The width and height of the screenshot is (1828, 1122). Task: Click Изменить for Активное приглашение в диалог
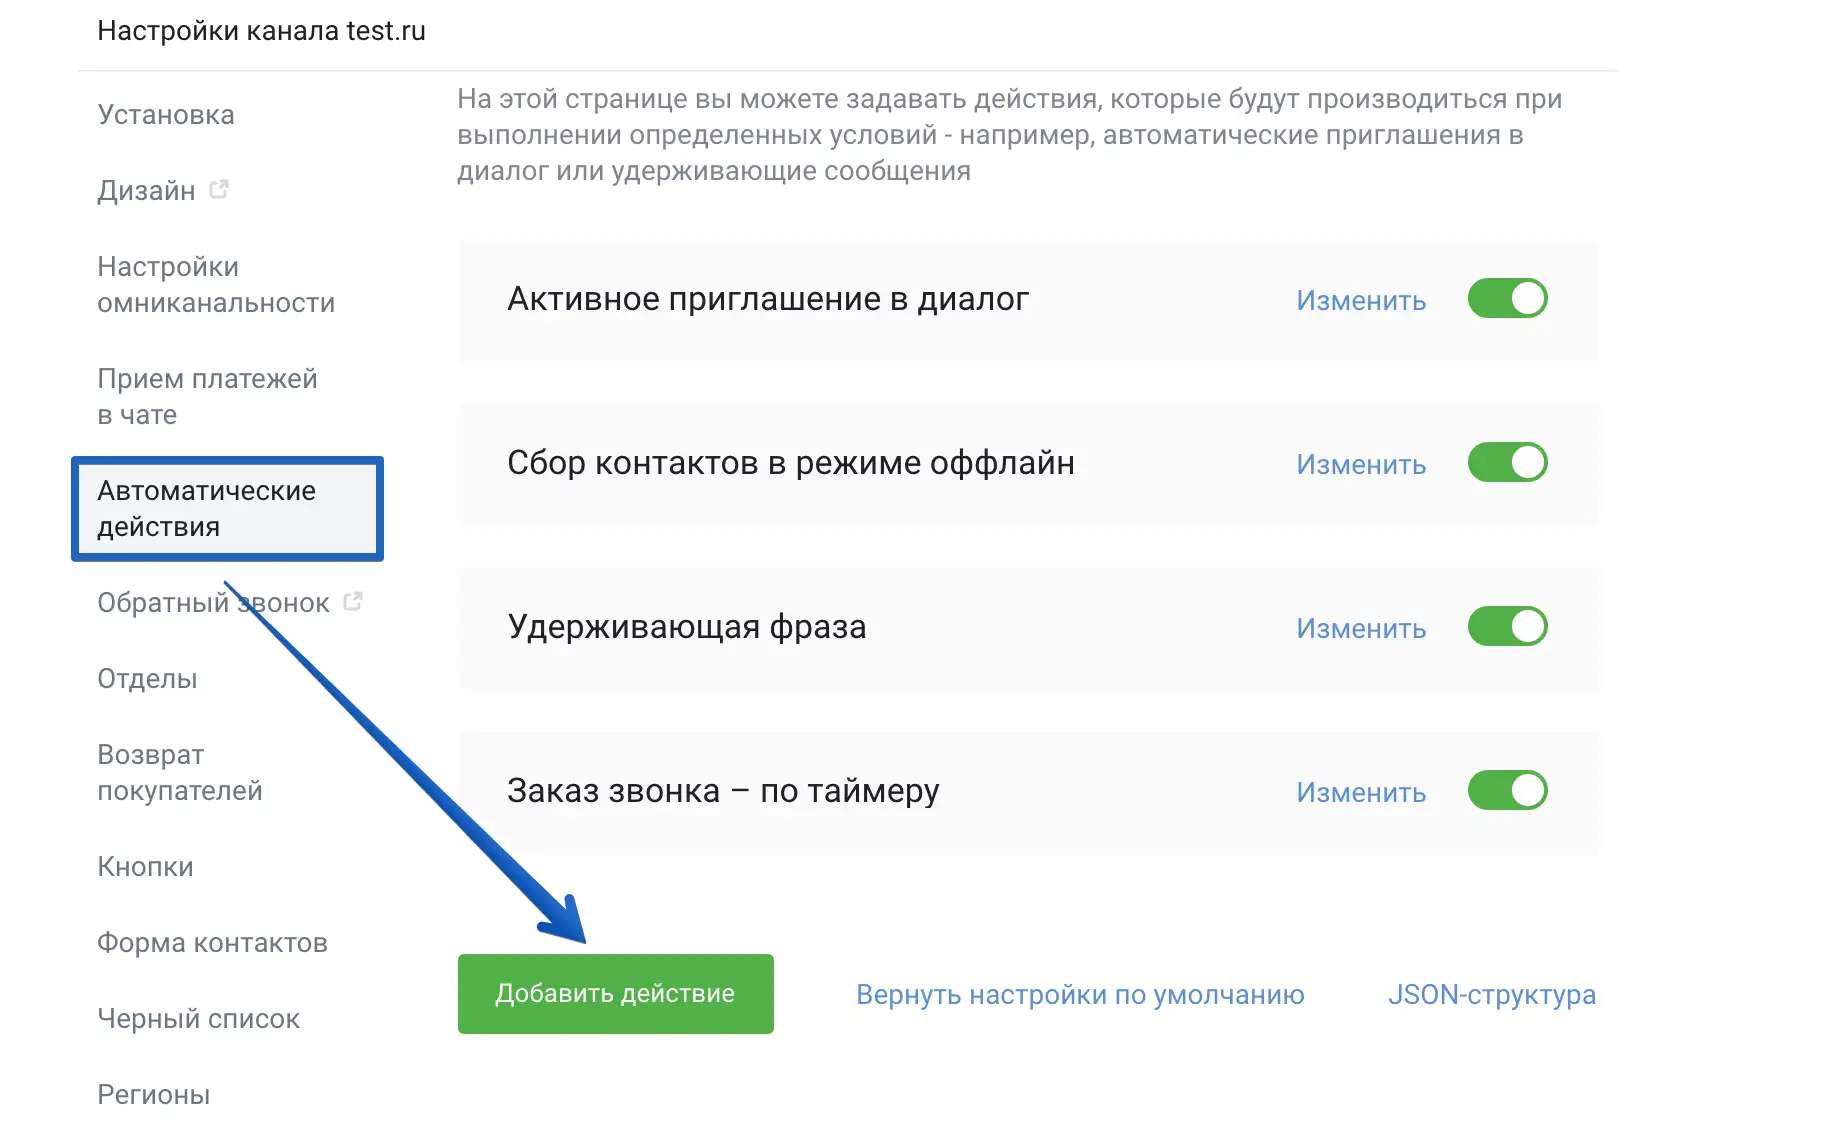point(1360,301)
